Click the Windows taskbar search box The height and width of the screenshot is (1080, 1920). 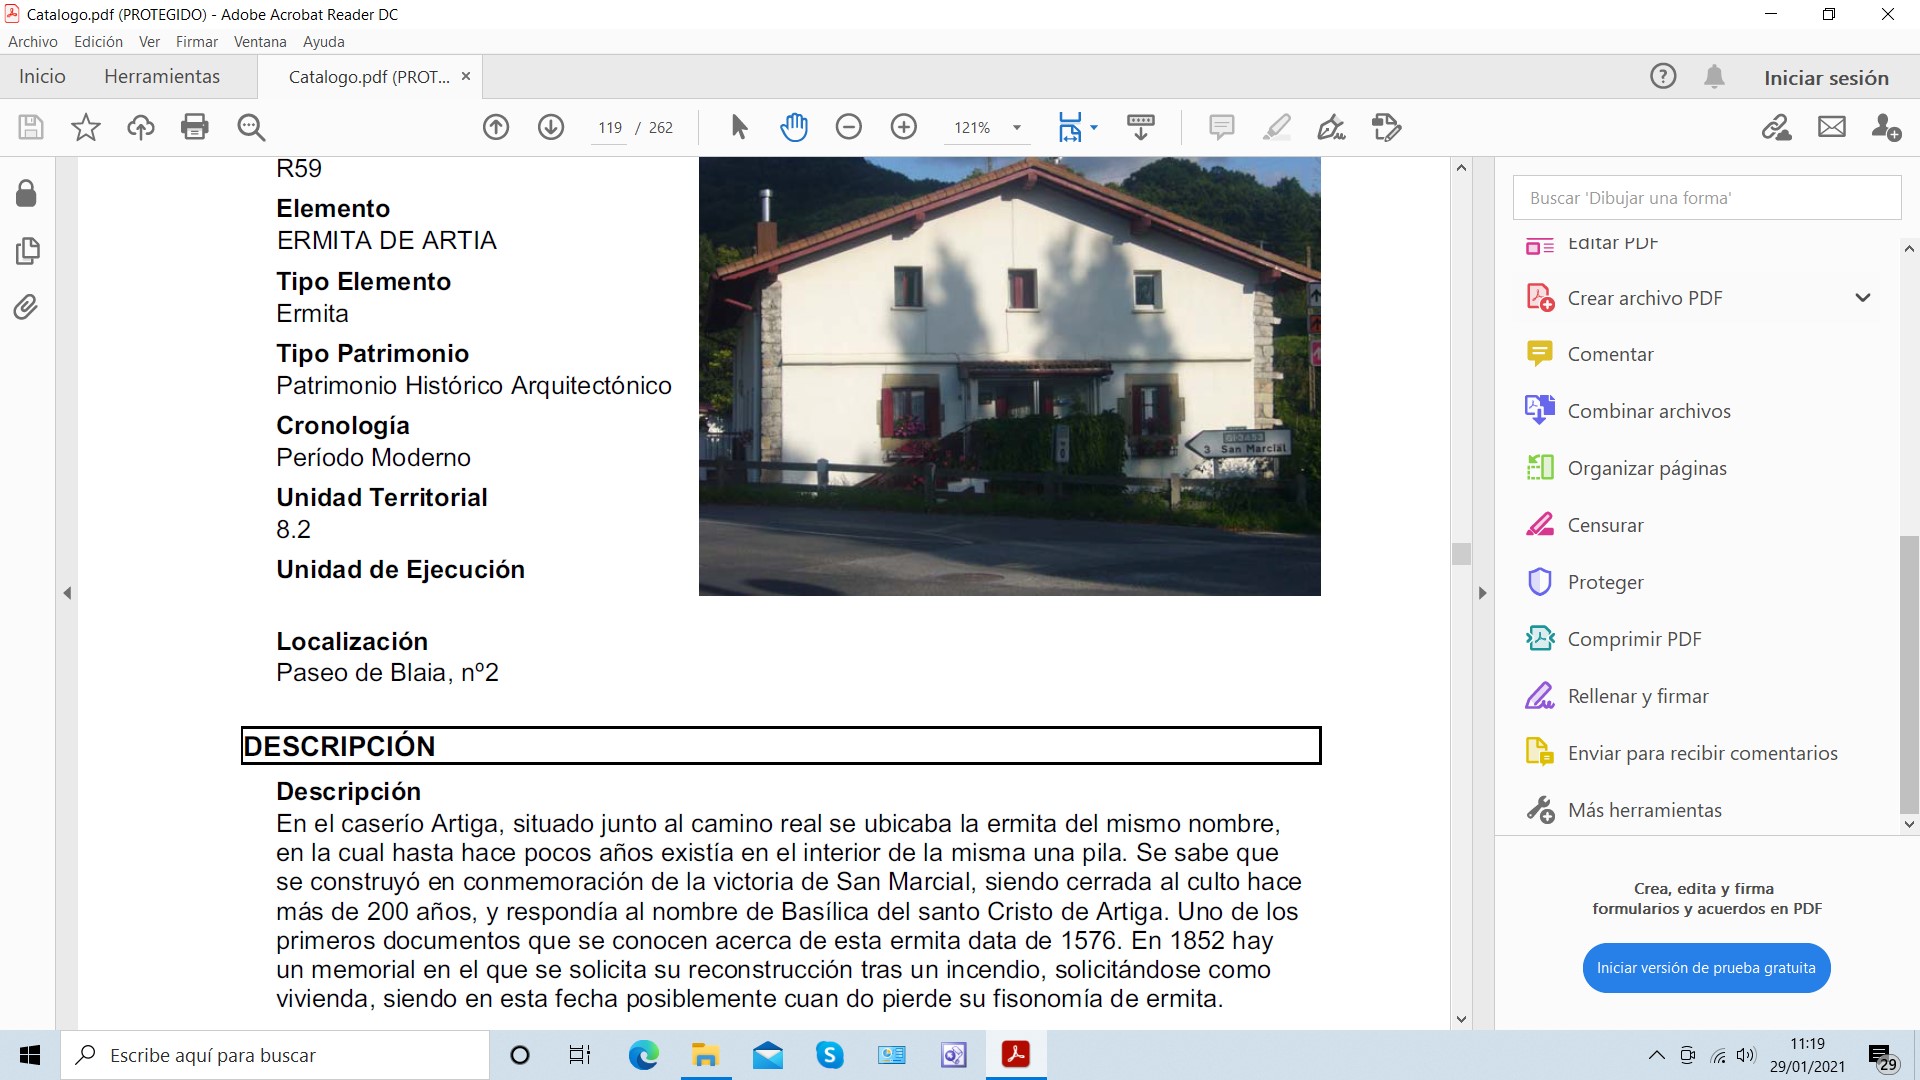[275, 1055]
